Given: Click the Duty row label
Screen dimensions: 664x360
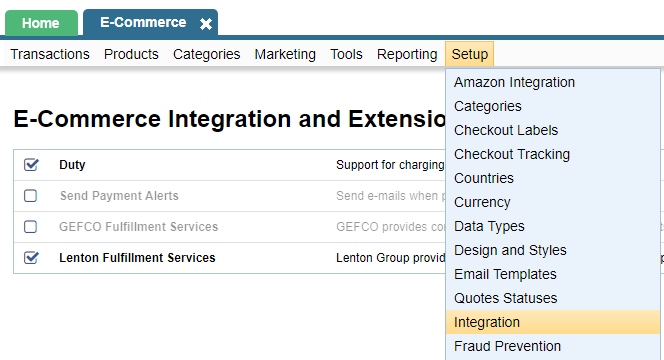Looking at the screenshot, I should coord(72,165).
